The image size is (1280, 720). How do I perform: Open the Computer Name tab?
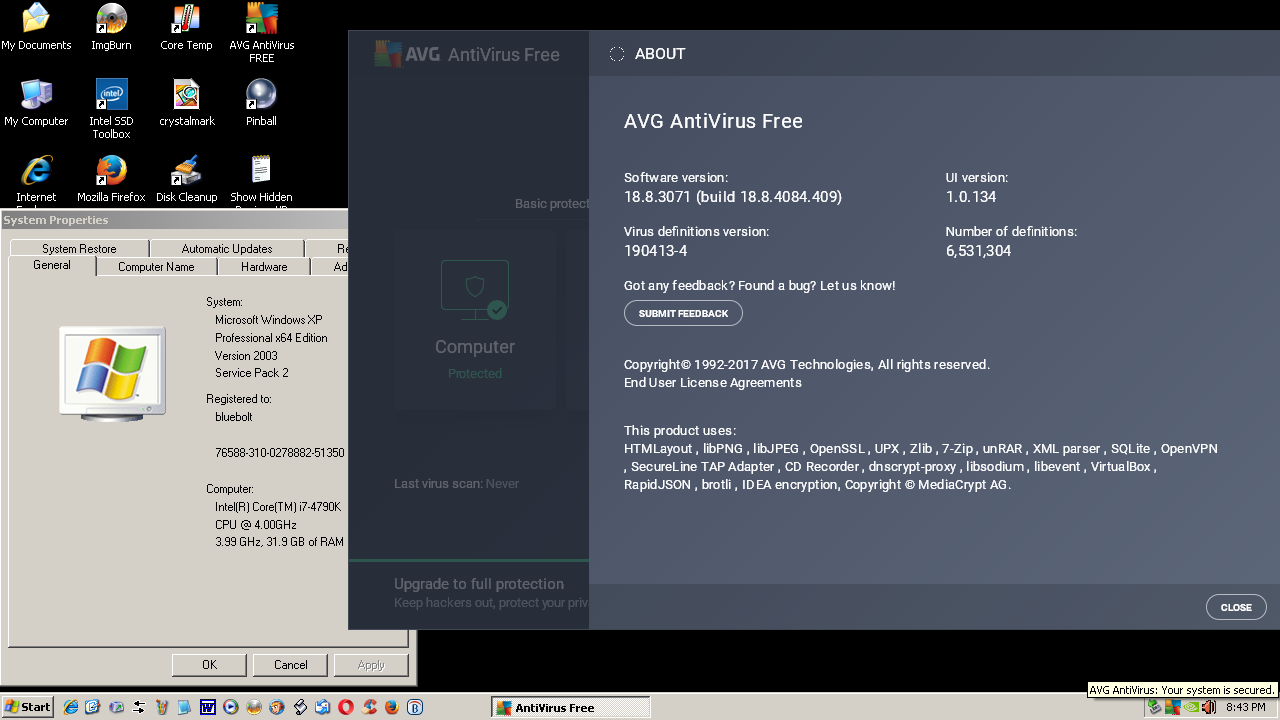click(156, 267)
